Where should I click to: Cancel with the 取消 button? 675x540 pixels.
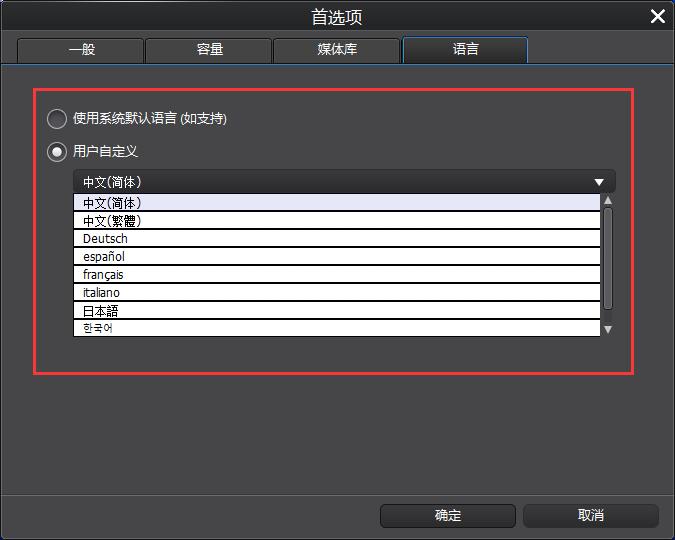(591, 515)
